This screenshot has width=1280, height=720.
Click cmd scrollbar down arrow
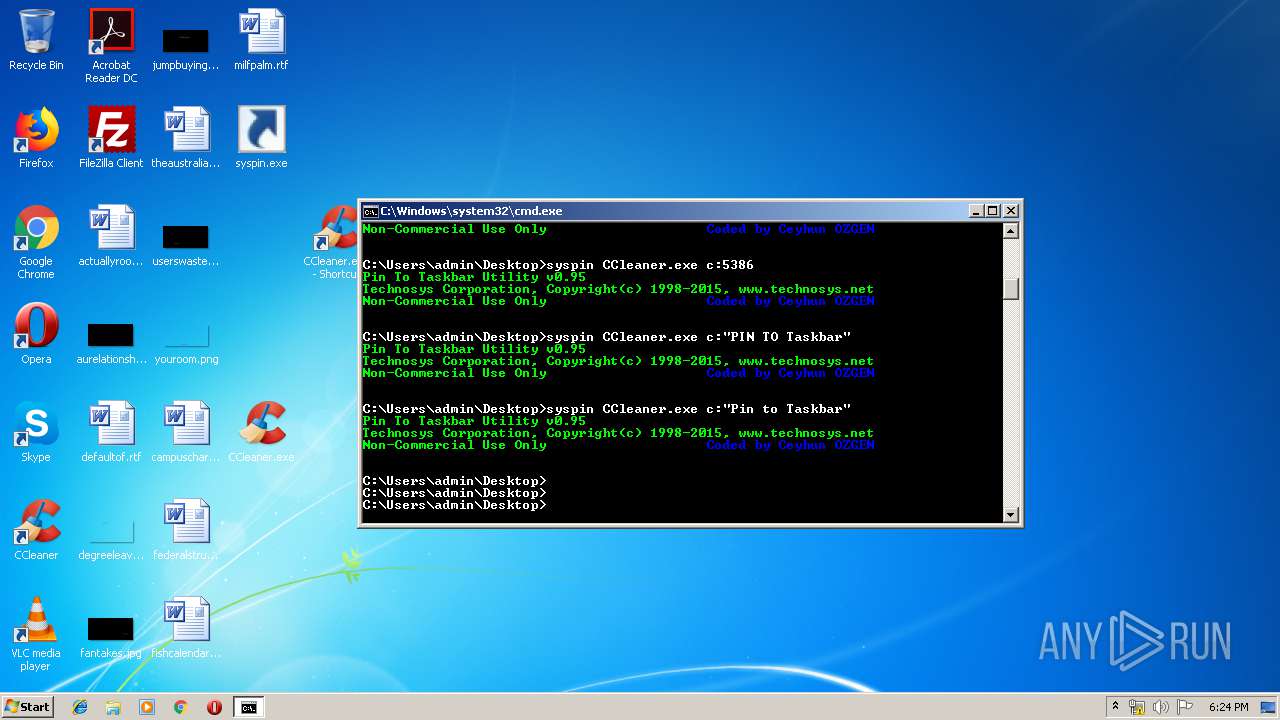click(1011, 515)
